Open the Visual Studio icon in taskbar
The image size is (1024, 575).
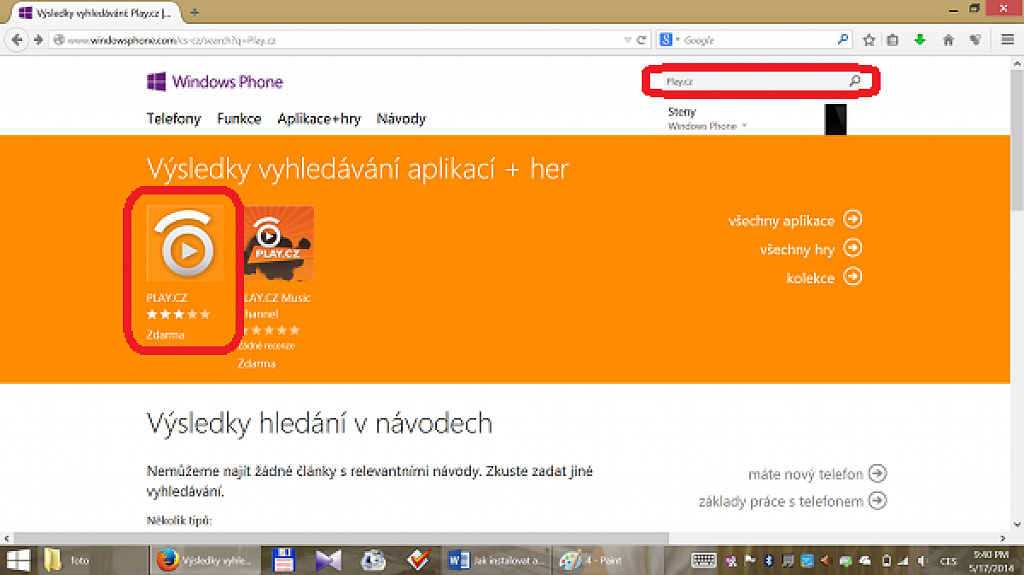point(328,560)
